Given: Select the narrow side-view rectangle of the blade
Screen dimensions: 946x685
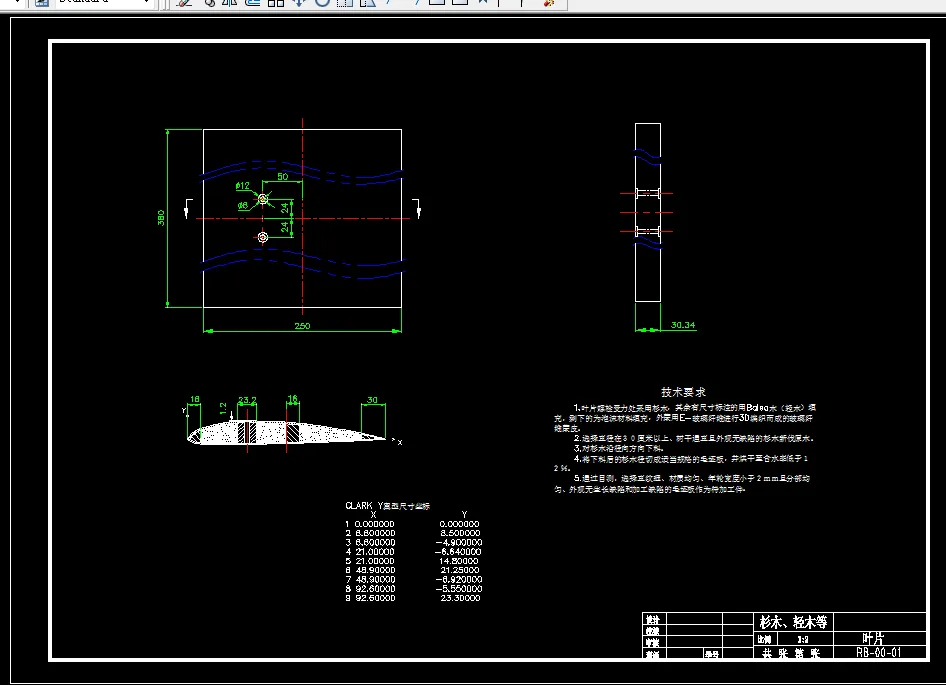Looking at the screenshot, I should (x=648, y=212).
